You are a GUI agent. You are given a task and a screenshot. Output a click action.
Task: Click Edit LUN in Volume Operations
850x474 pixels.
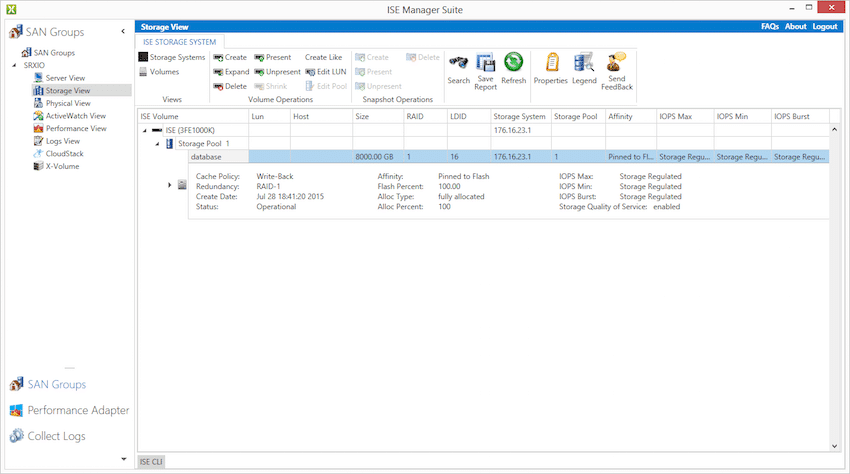tap(326, 72)
